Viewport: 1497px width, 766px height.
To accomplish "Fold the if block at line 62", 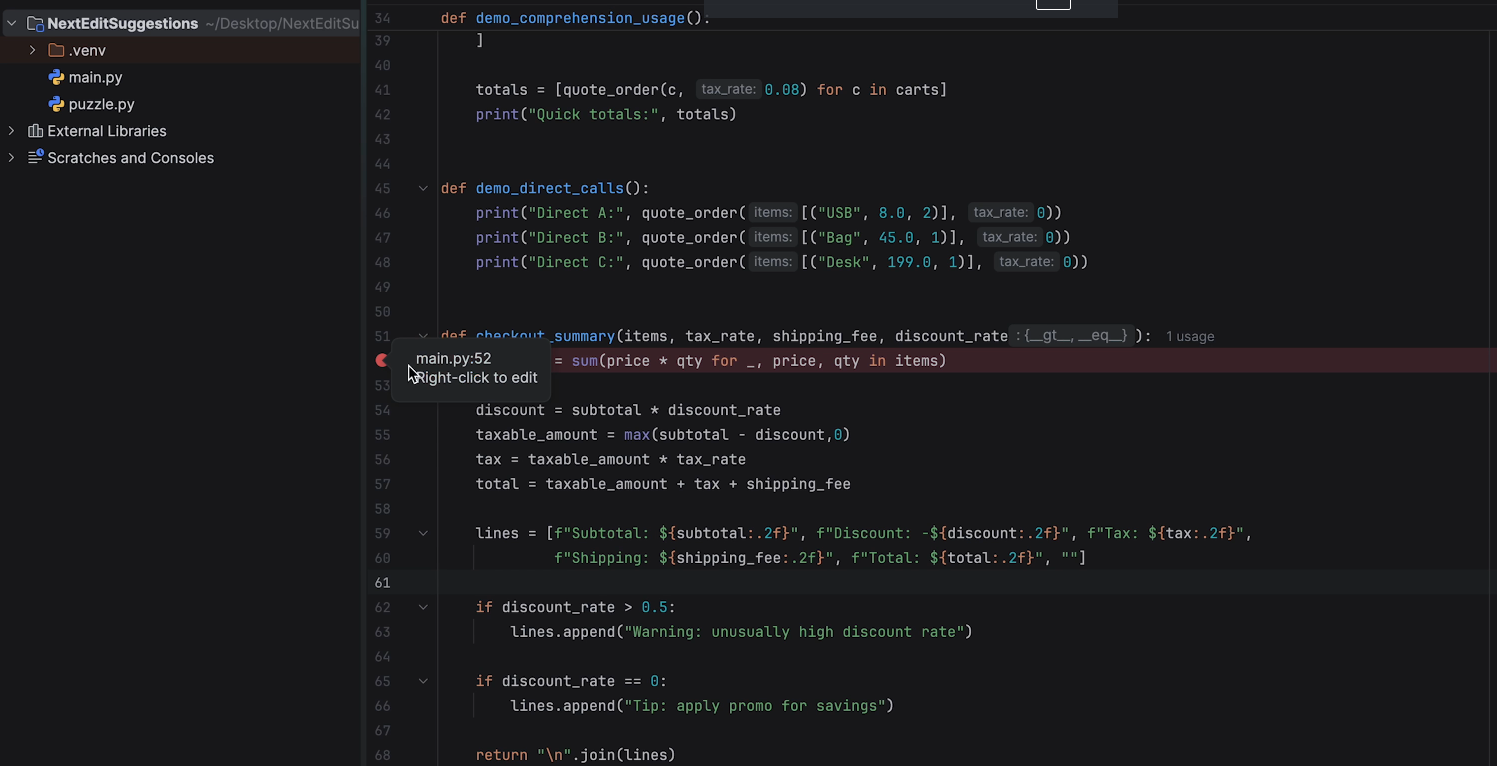I will point(423,607).
